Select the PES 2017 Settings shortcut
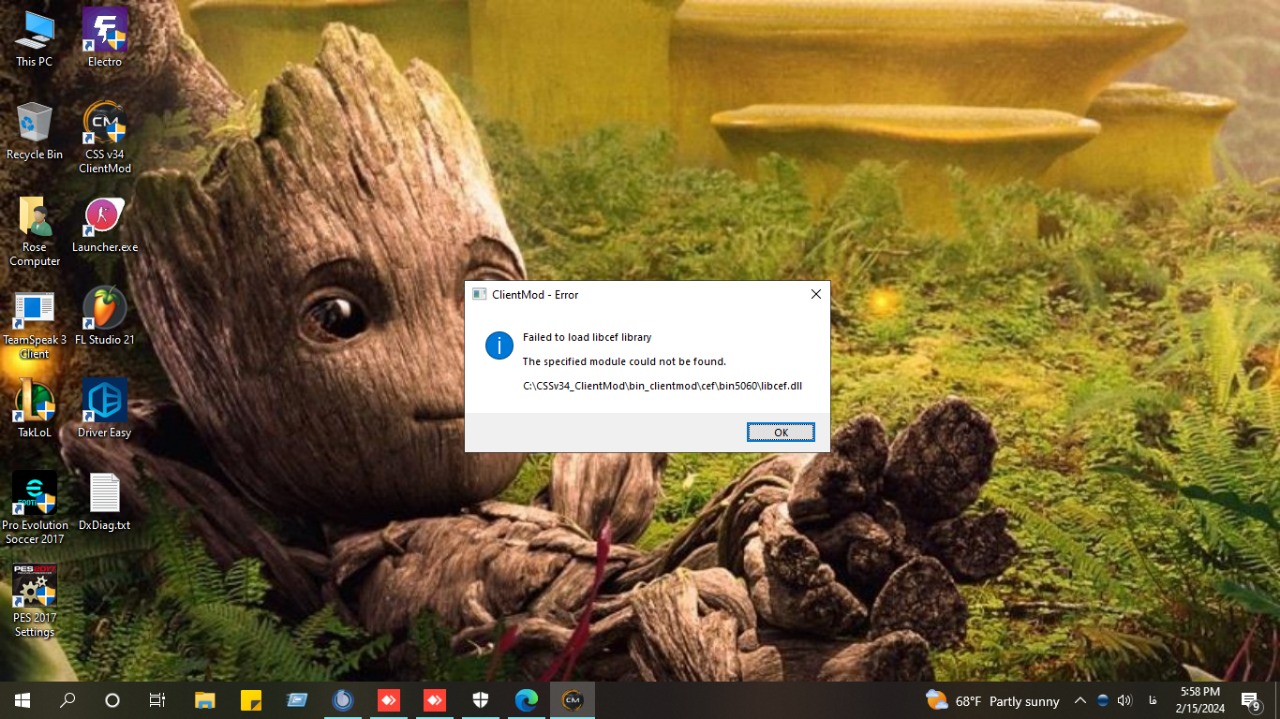The image size is (1280, 719). click(x=34, y=601)
